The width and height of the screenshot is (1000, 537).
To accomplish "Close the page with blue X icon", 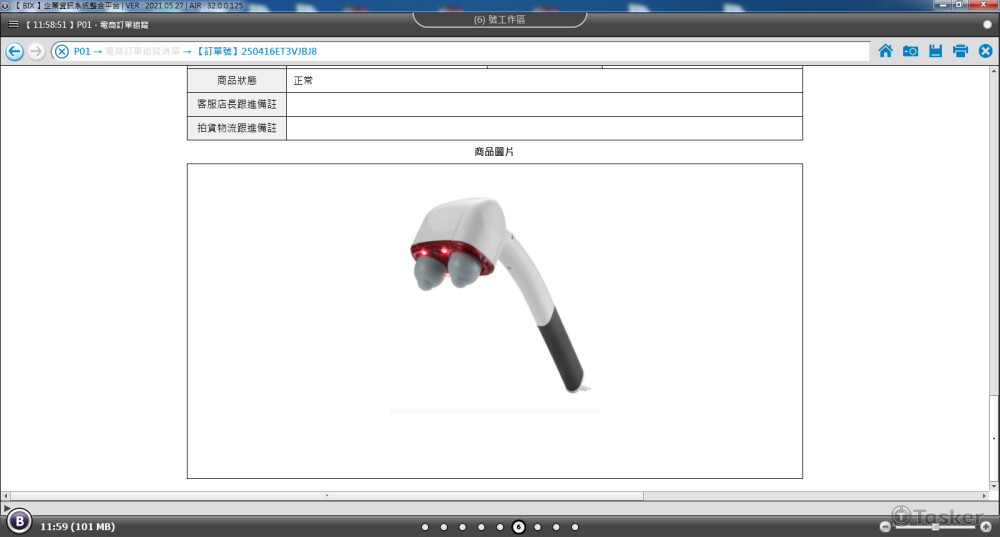I will (985, 51).
